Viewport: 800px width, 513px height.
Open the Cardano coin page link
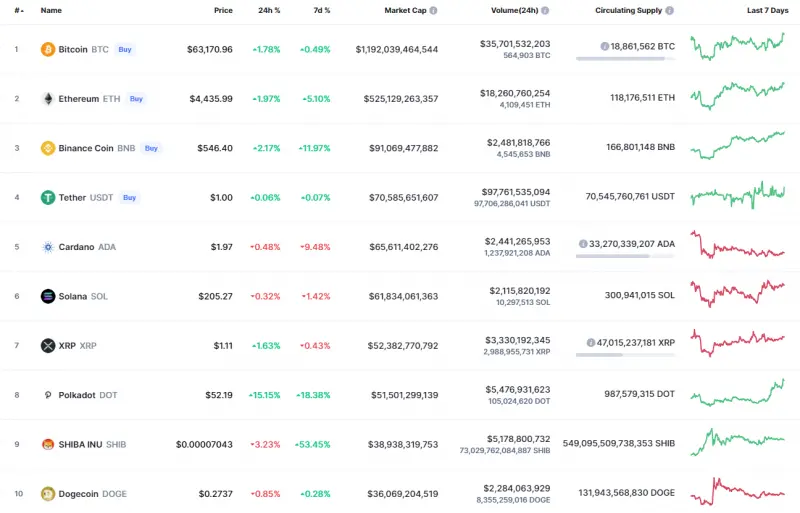tap(78, 247)
